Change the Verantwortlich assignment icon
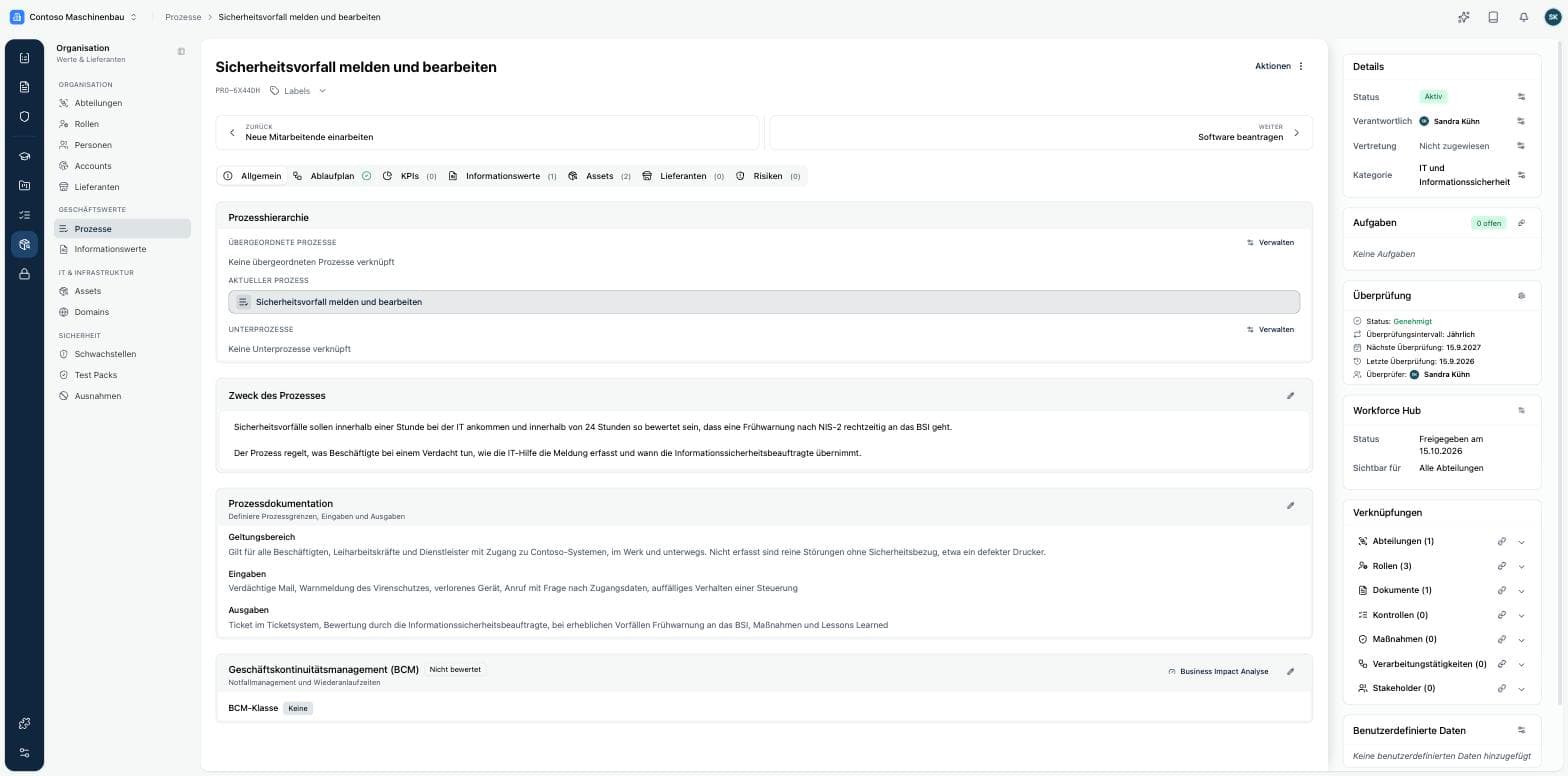This screenshot has width=1568, height=776. coord(1521,121)
